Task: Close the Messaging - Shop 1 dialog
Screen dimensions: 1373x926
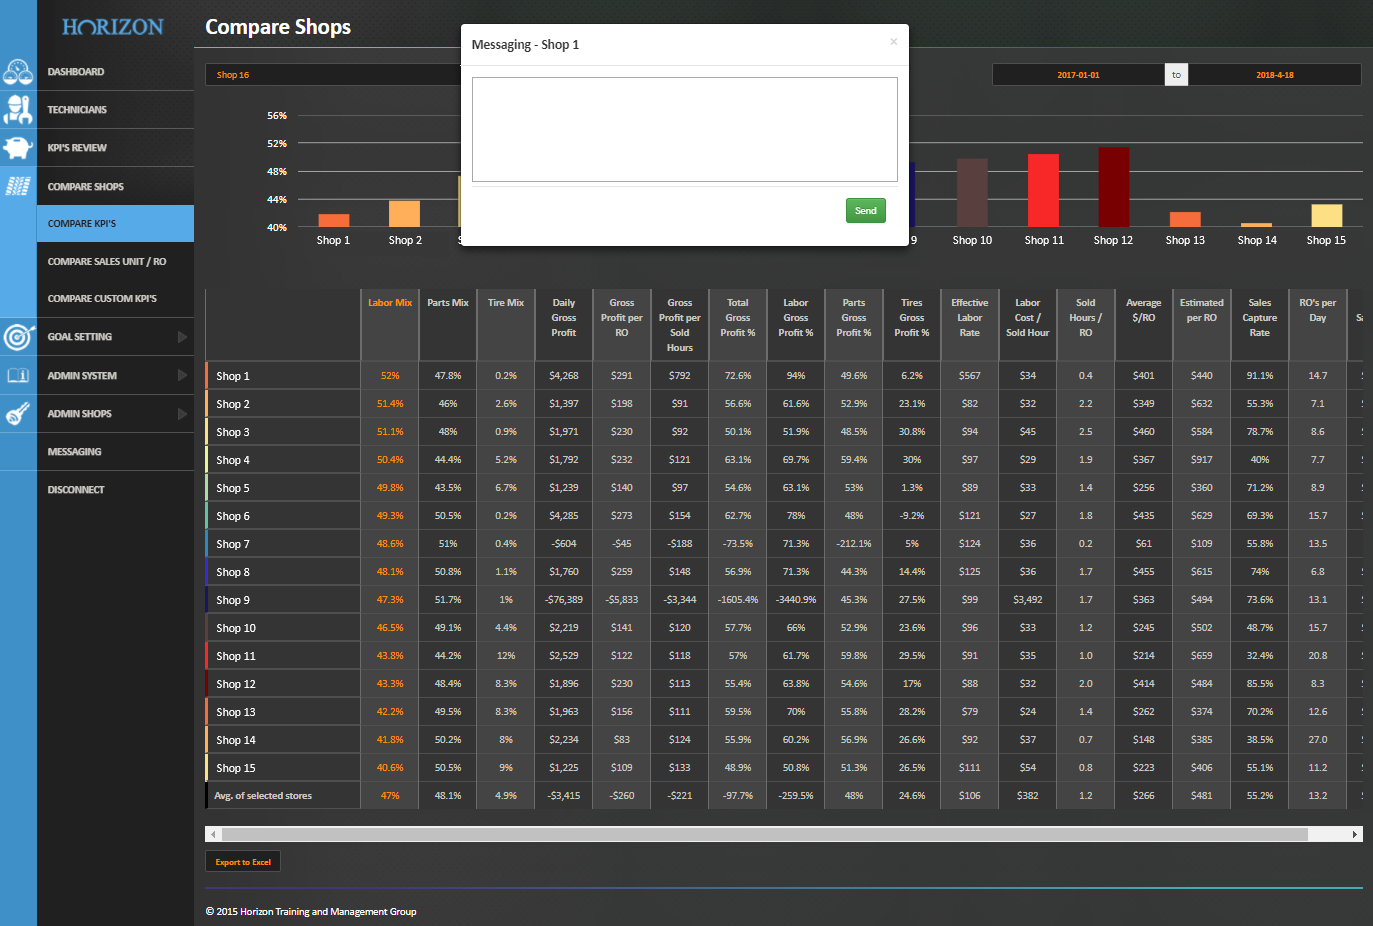Action: [x=893, y=41]
